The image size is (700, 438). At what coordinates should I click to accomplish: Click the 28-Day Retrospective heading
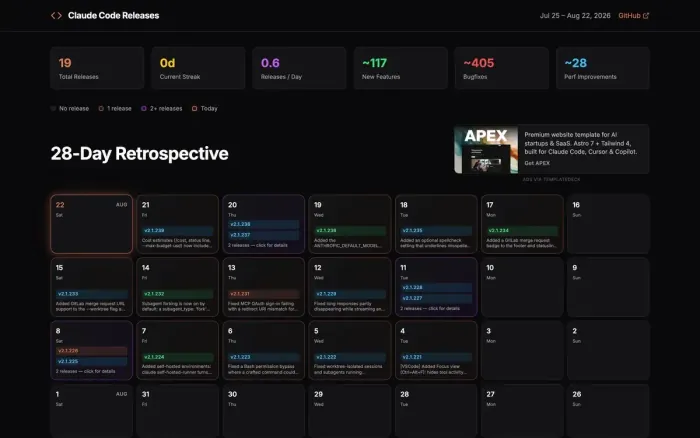point(139,154)
